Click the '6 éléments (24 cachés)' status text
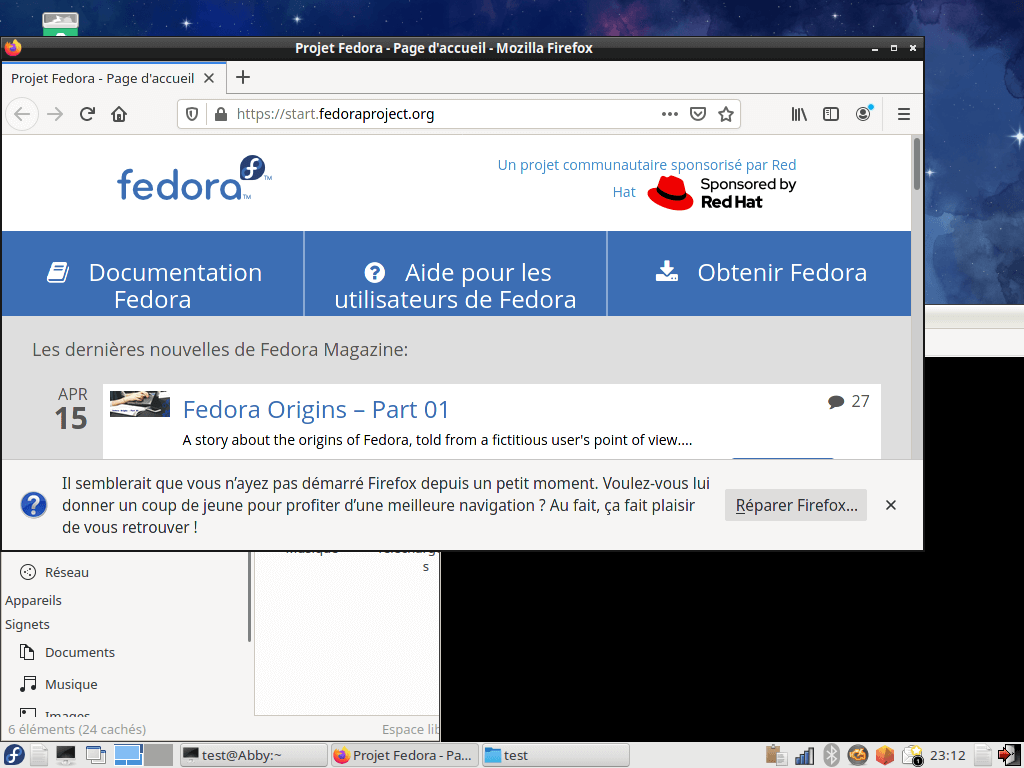Viewport: 1024px width, 768px height. pos(77,729)
